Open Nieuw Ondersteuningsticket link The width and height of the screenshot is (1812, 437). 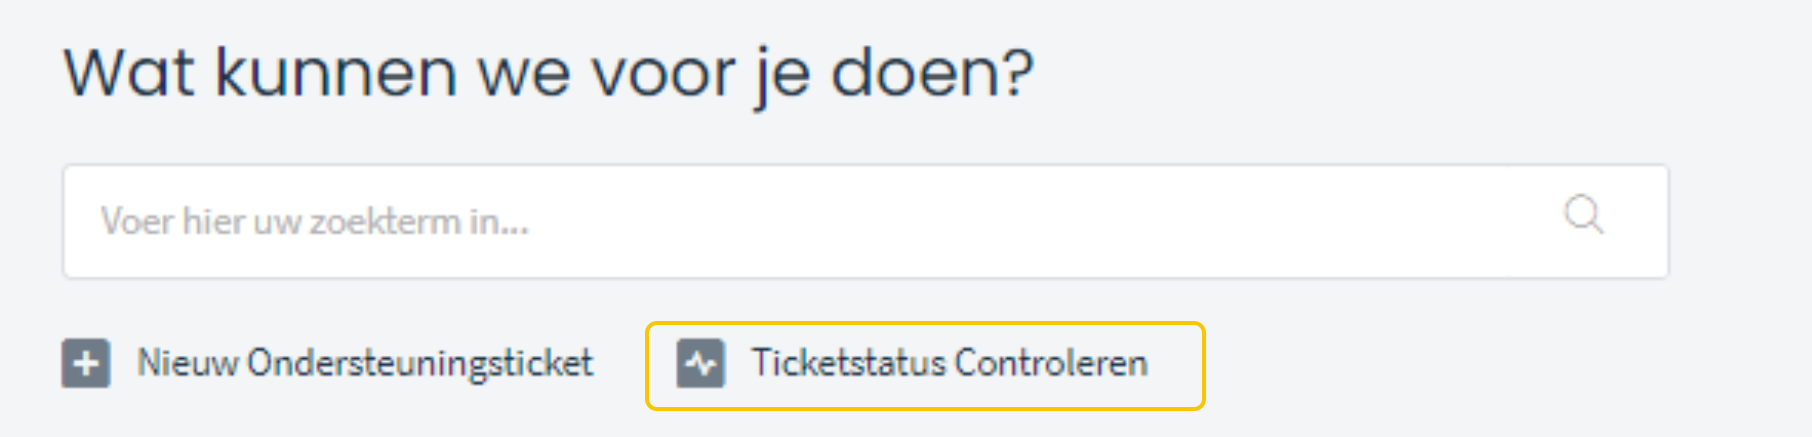328,363
